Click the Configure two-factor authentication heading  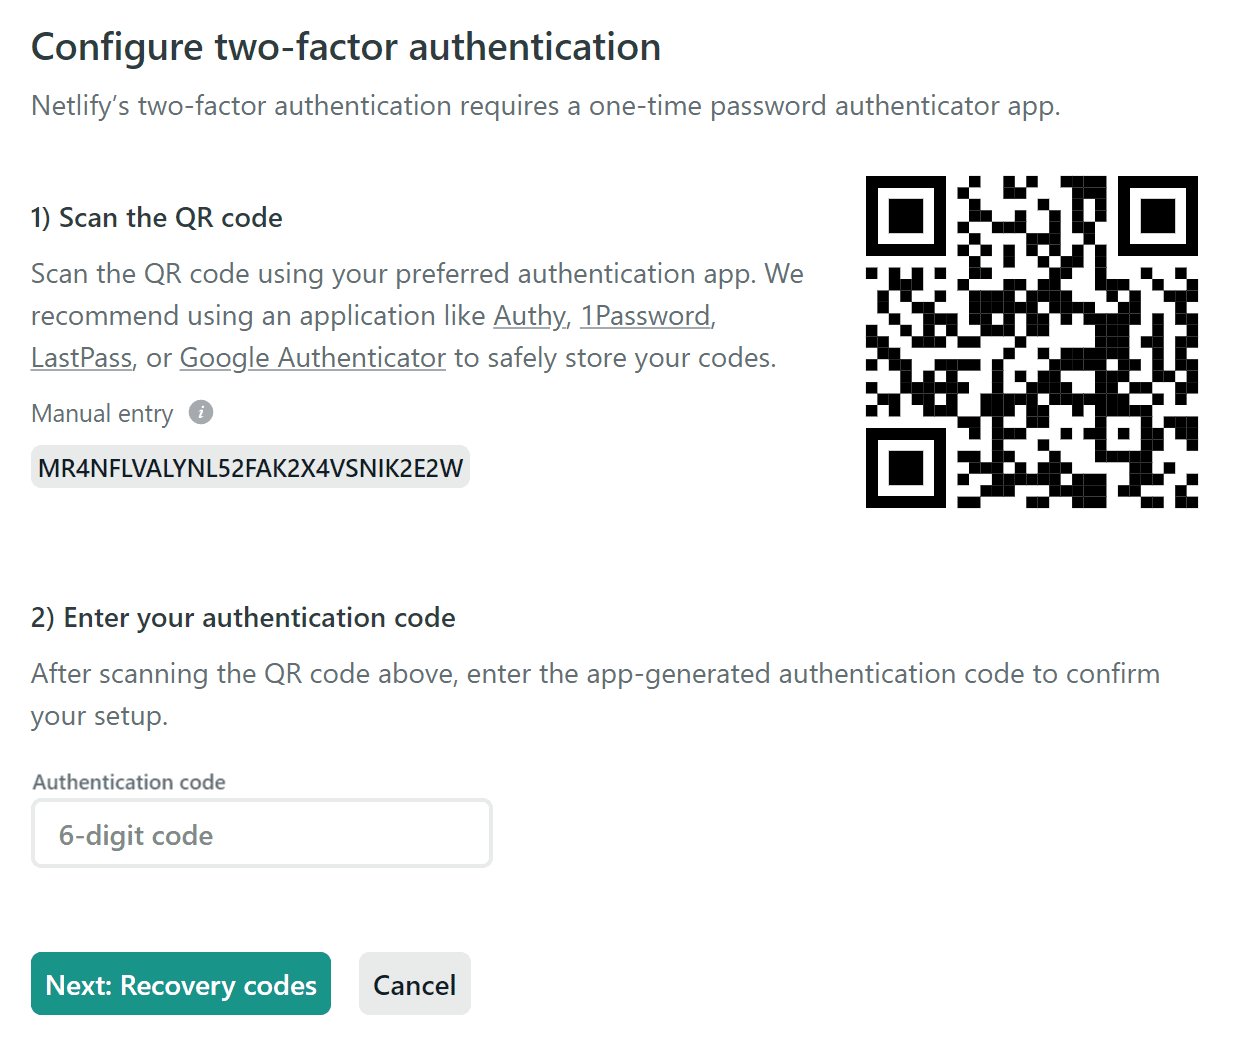coord(346,47)
